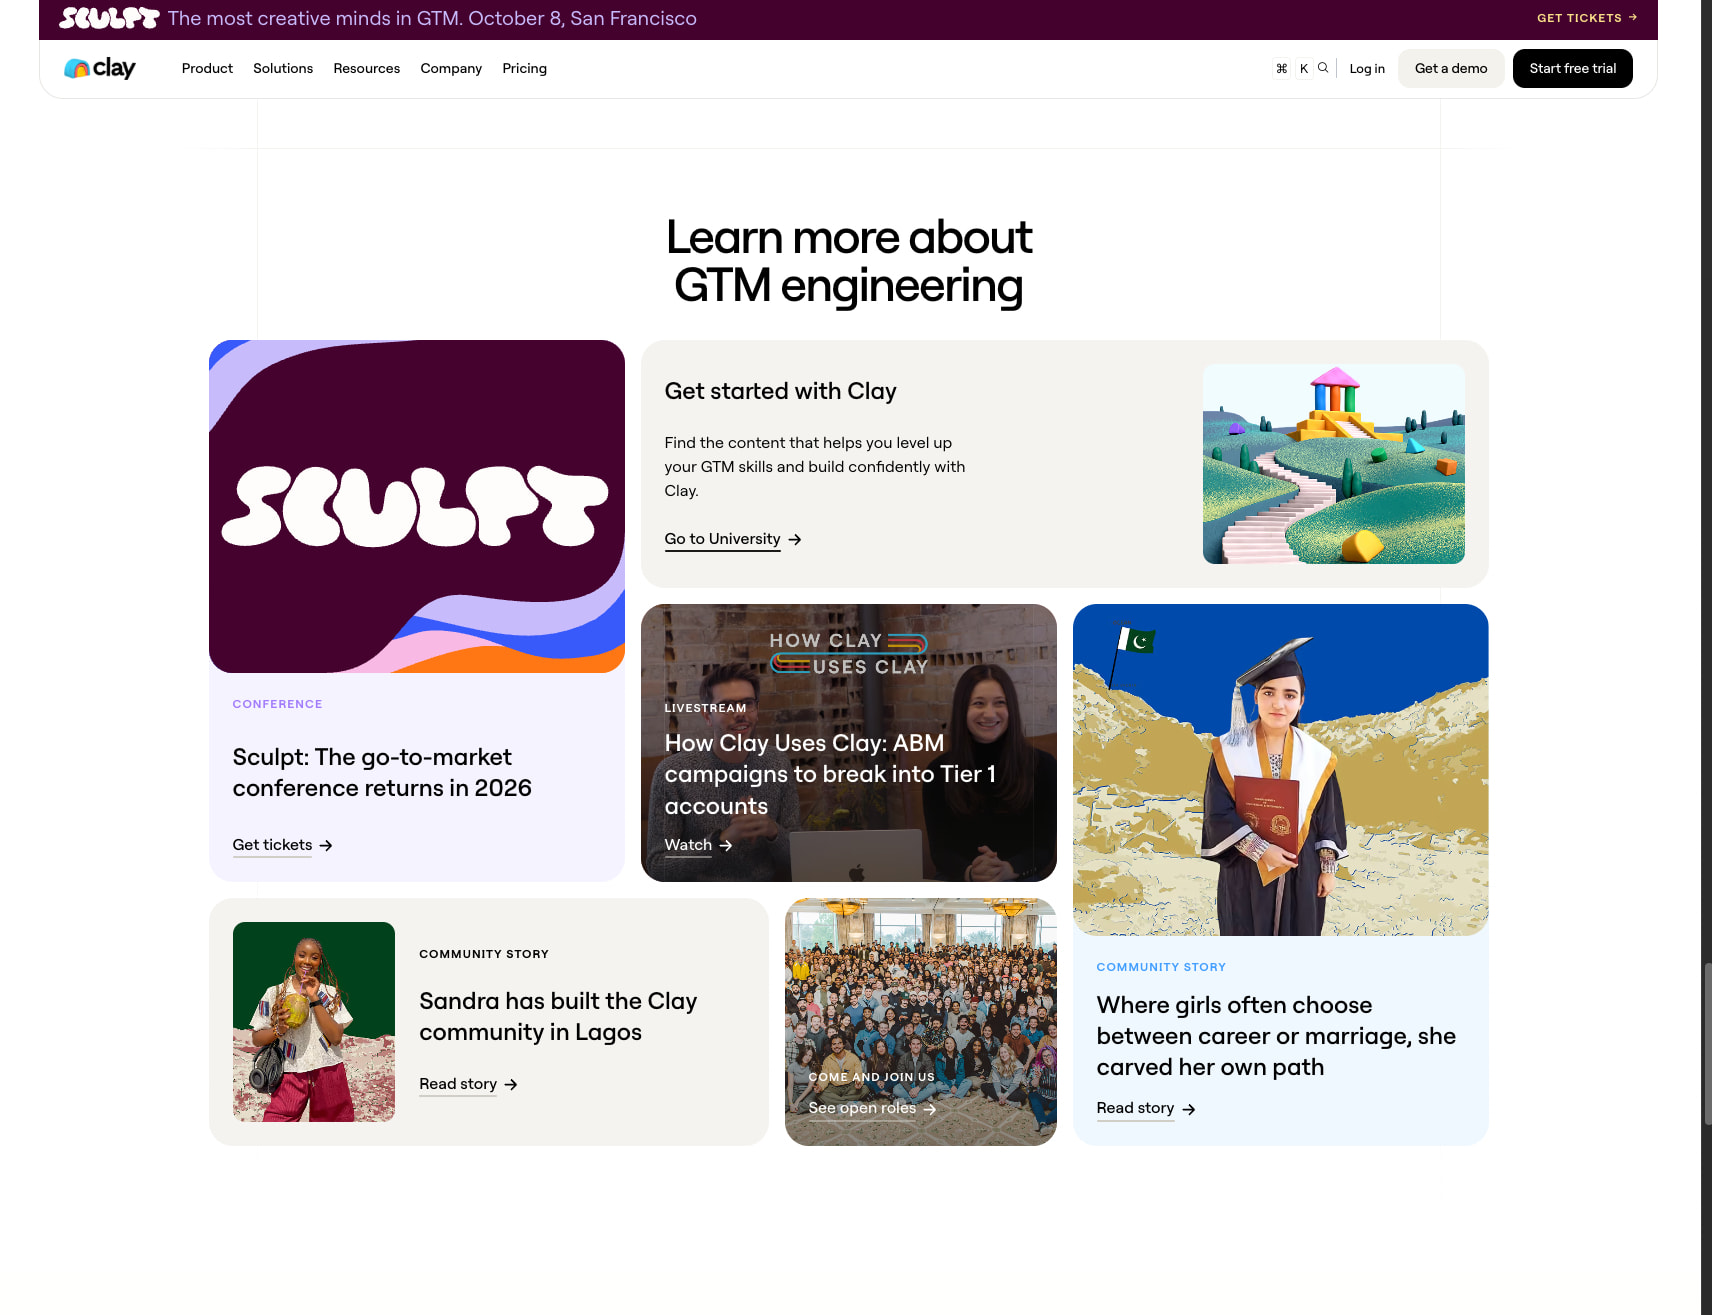
Task: Click the banner text about October 8, San Francisco
Action: click(x=432, y=18)
